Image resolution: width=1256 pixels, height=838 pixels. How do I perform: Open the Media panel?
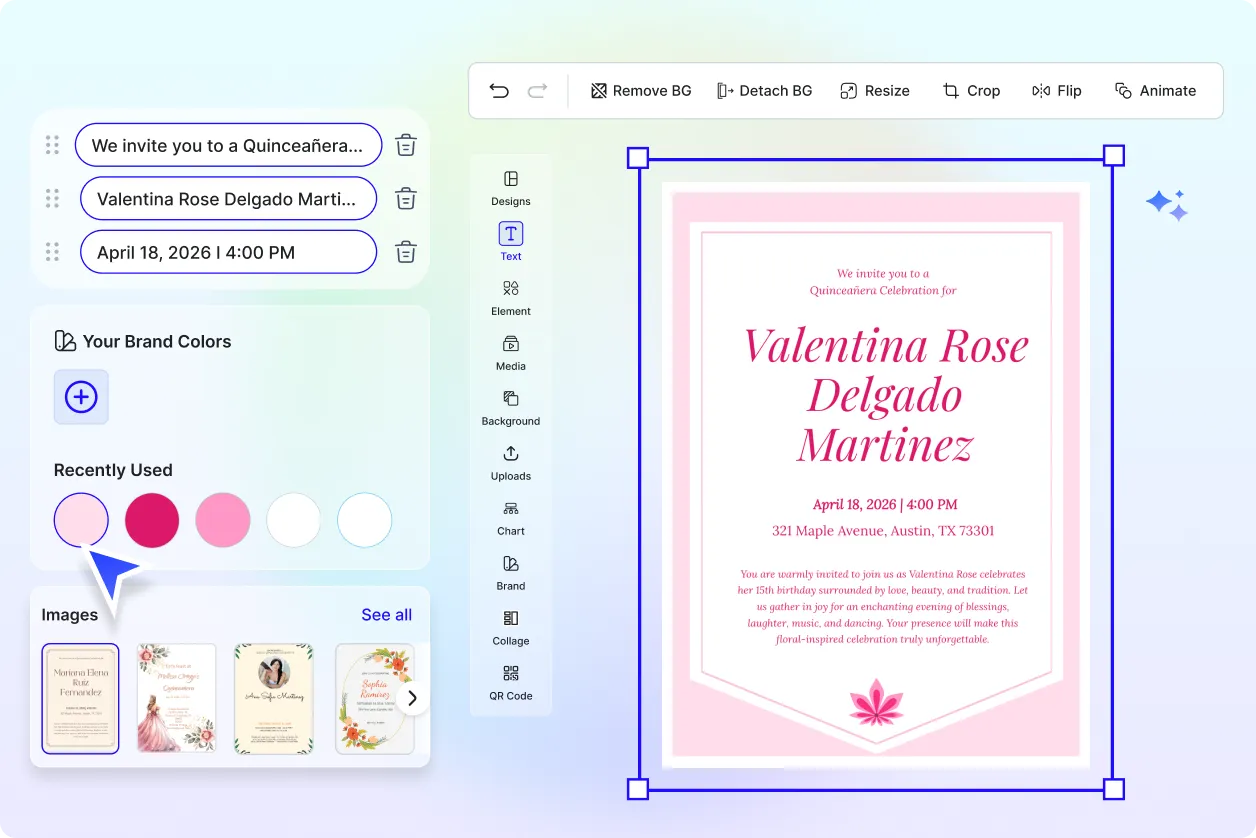[x=510, y=353]
